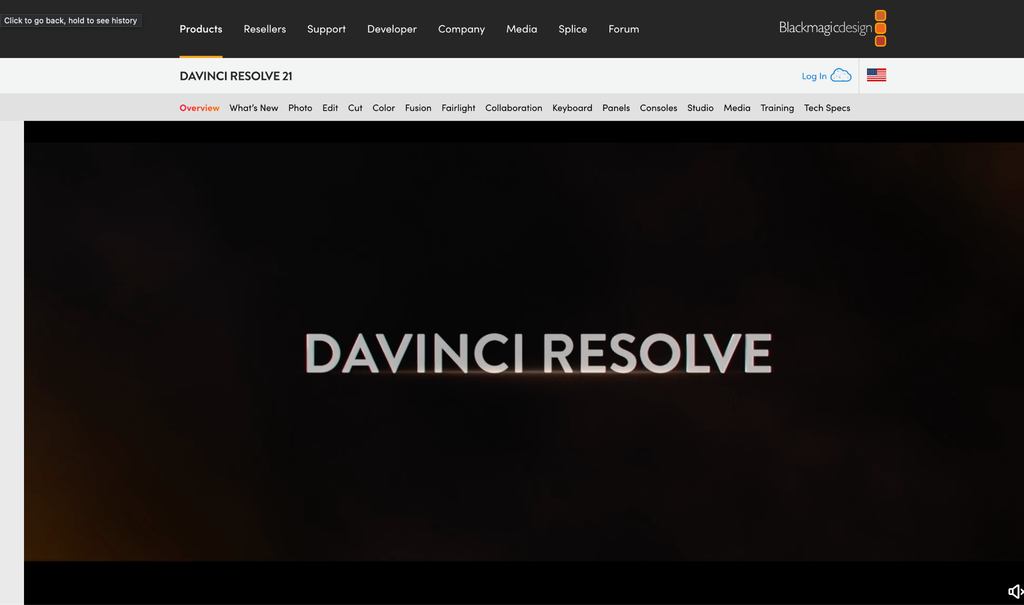Open the Cut tab
The width and height of the screenshot is (1024, 605).
[355, 108]
